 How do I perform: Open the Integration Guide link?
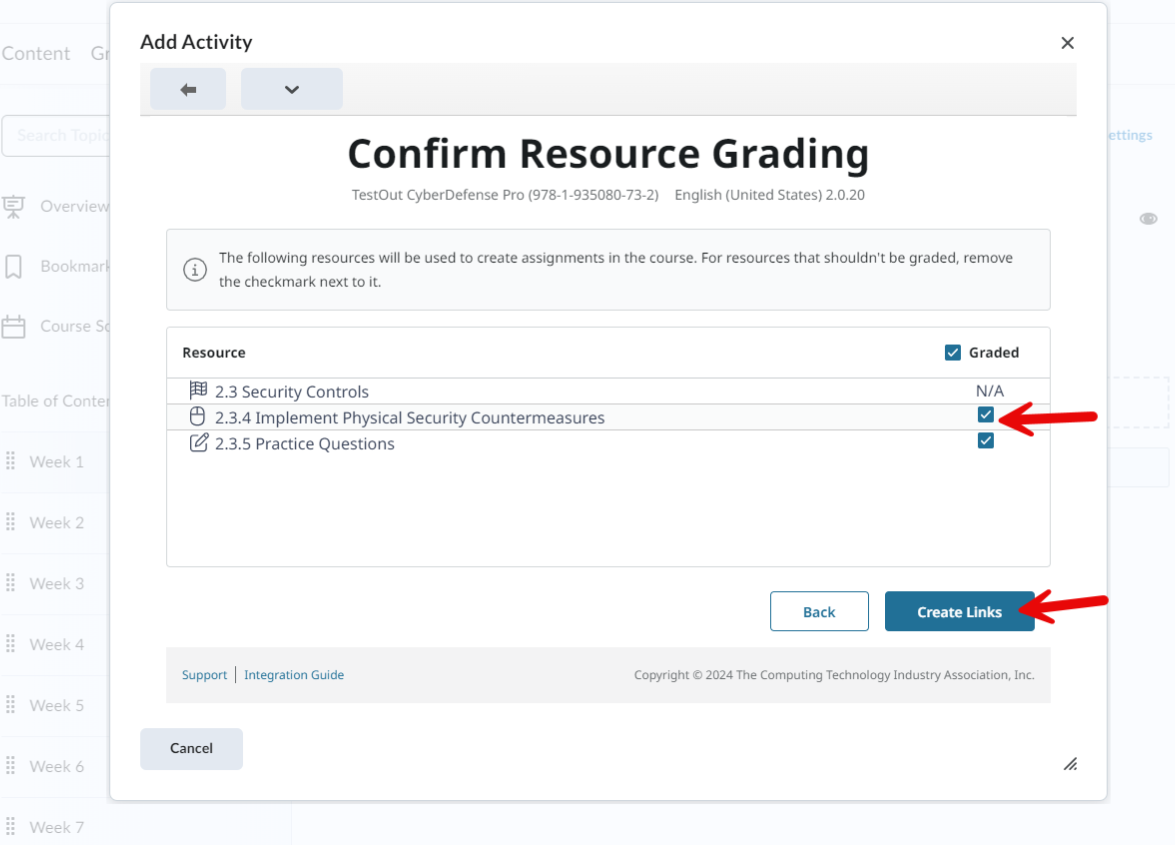pos(294,675)
